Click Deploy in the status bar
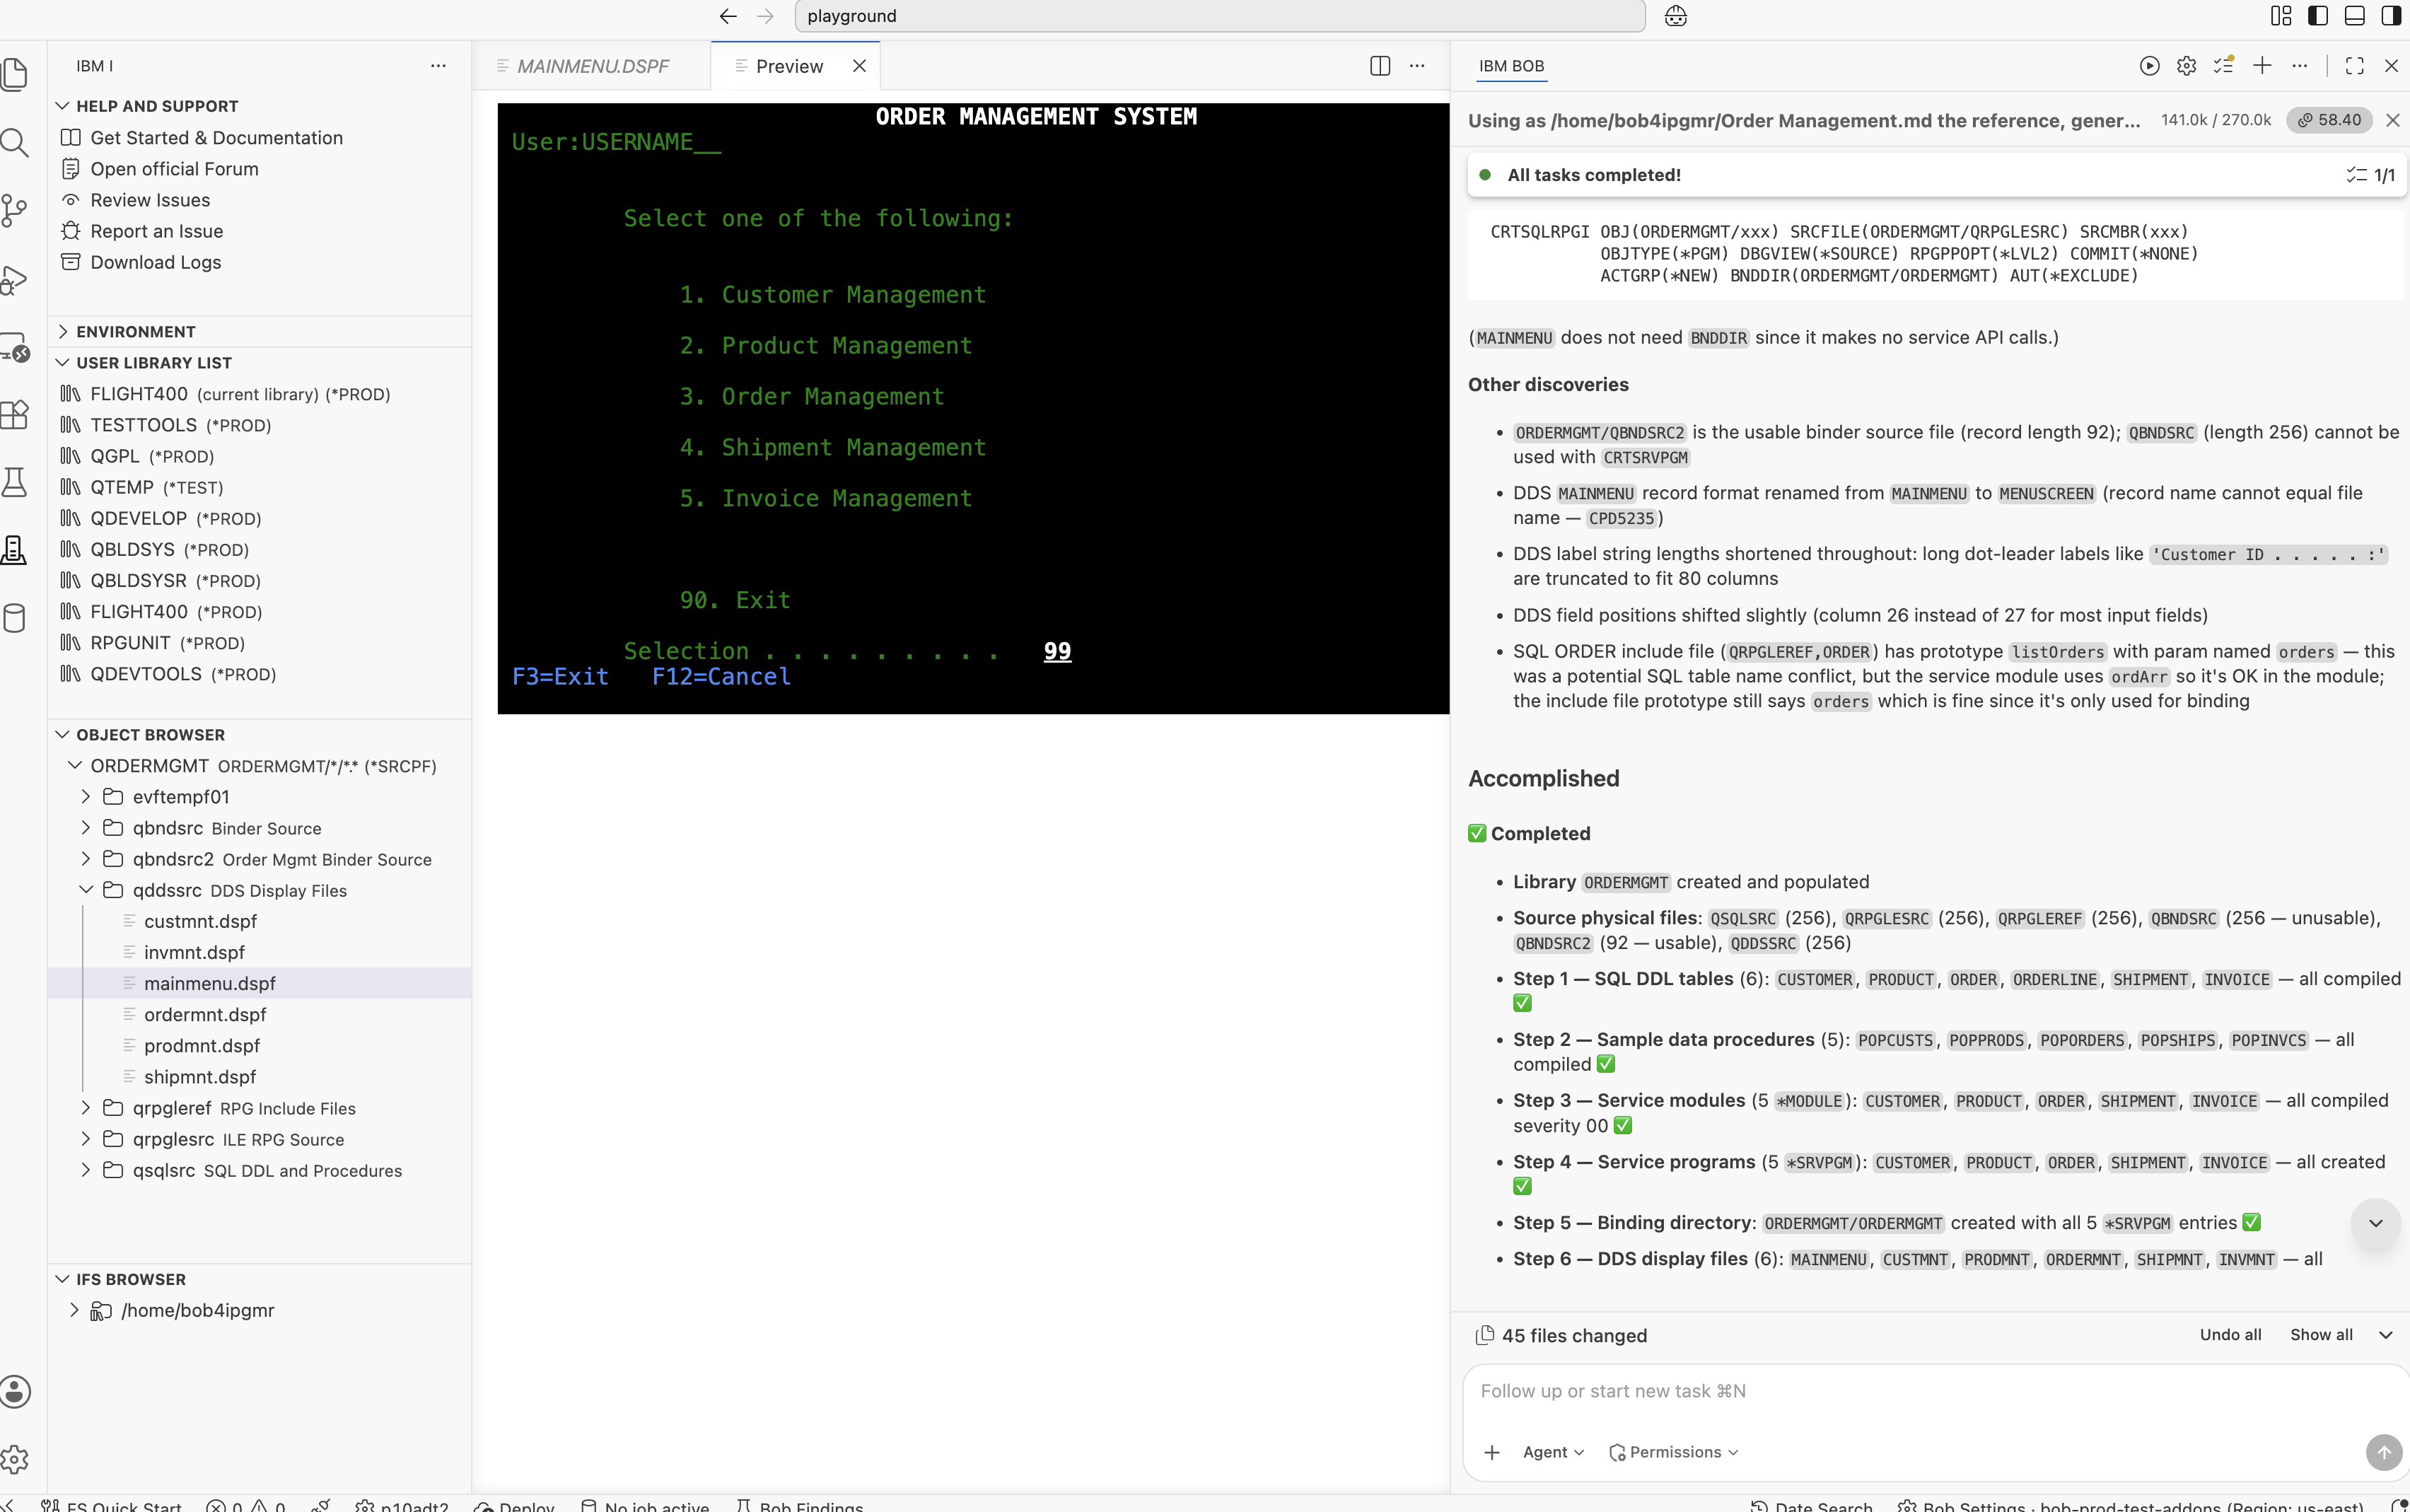 [x=515, y=1505]
